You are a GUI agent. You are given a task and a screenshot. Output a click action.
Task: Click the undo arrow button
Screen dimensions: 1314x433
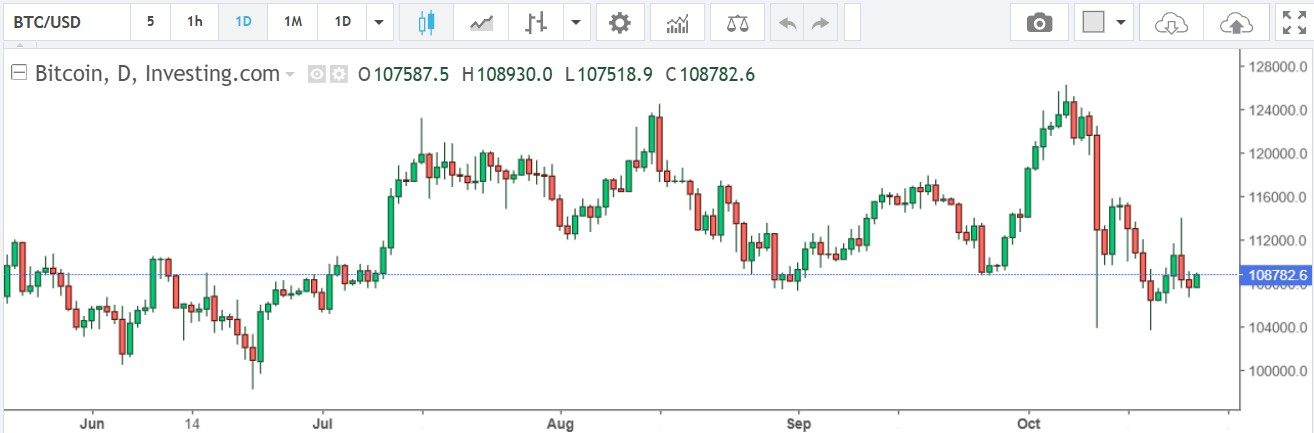788,22
